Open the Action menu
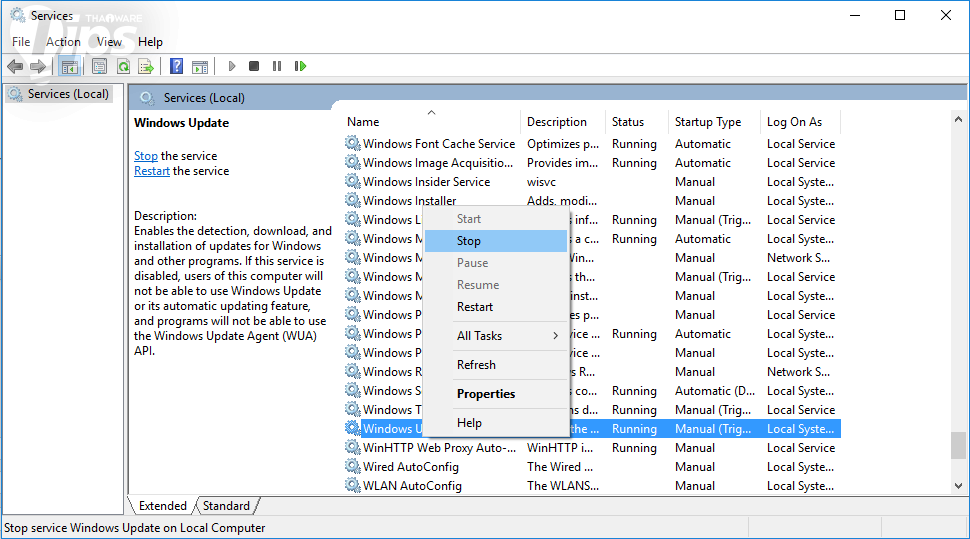 (x=63, y=42)
